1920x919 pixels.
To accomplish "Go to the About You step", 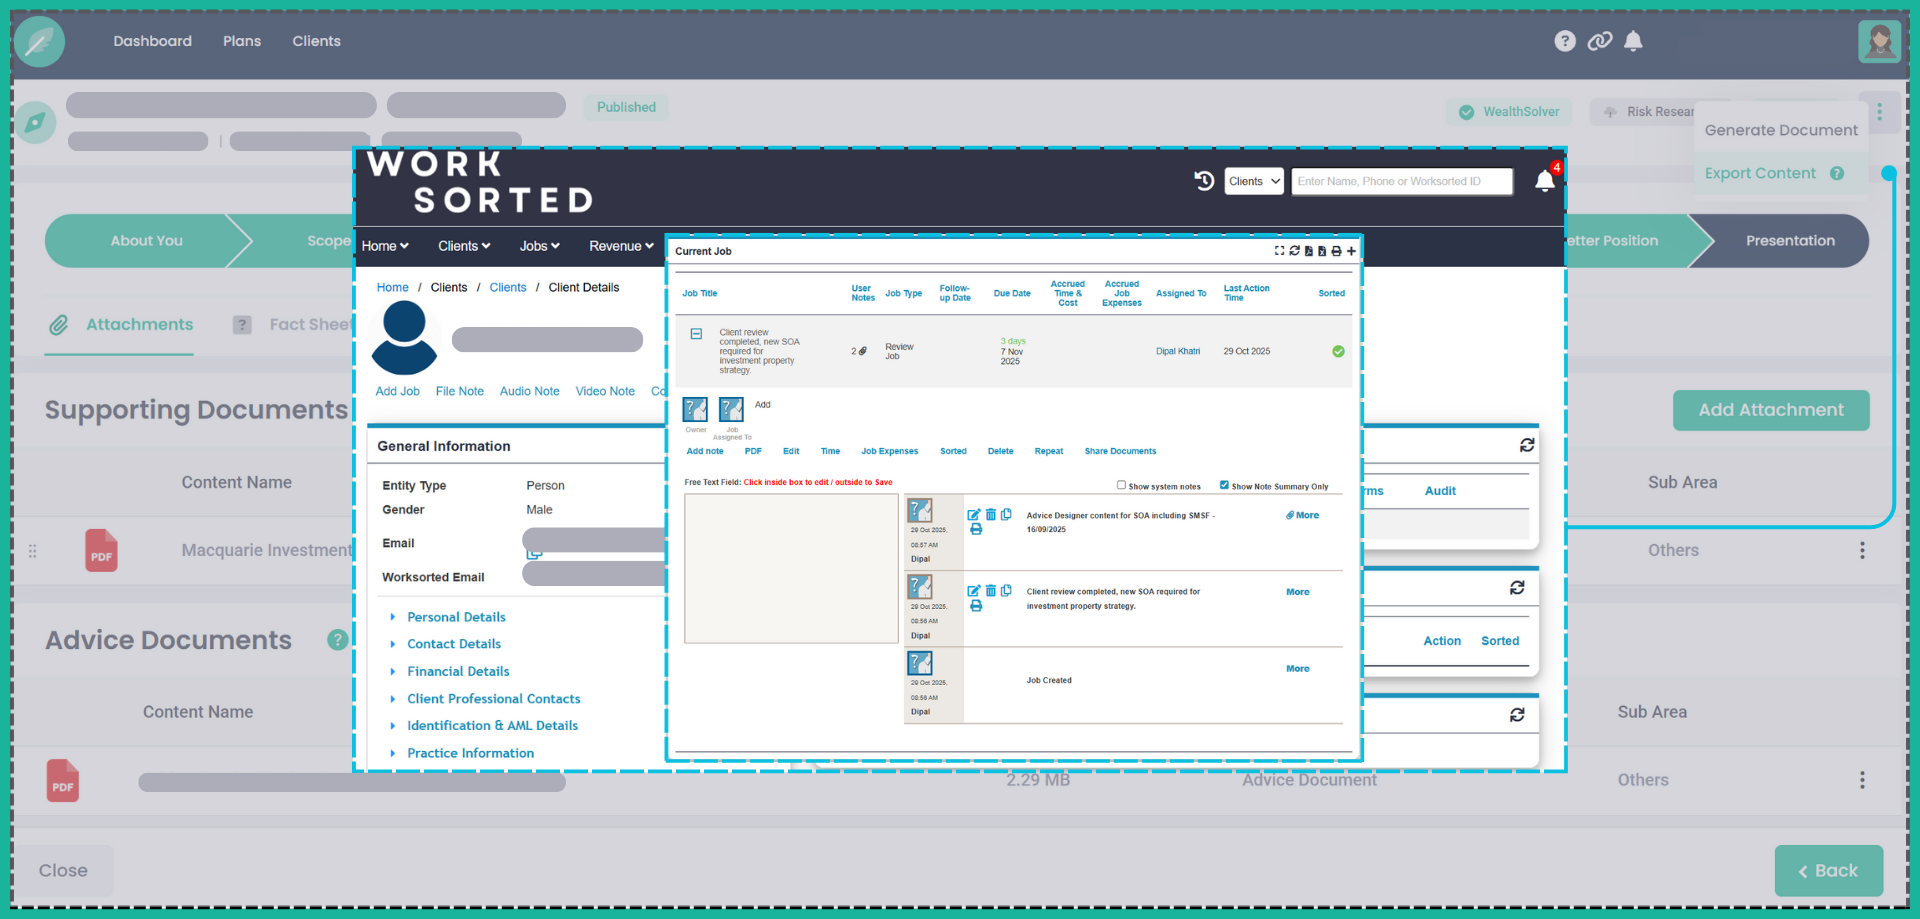I will coord(147,241).
